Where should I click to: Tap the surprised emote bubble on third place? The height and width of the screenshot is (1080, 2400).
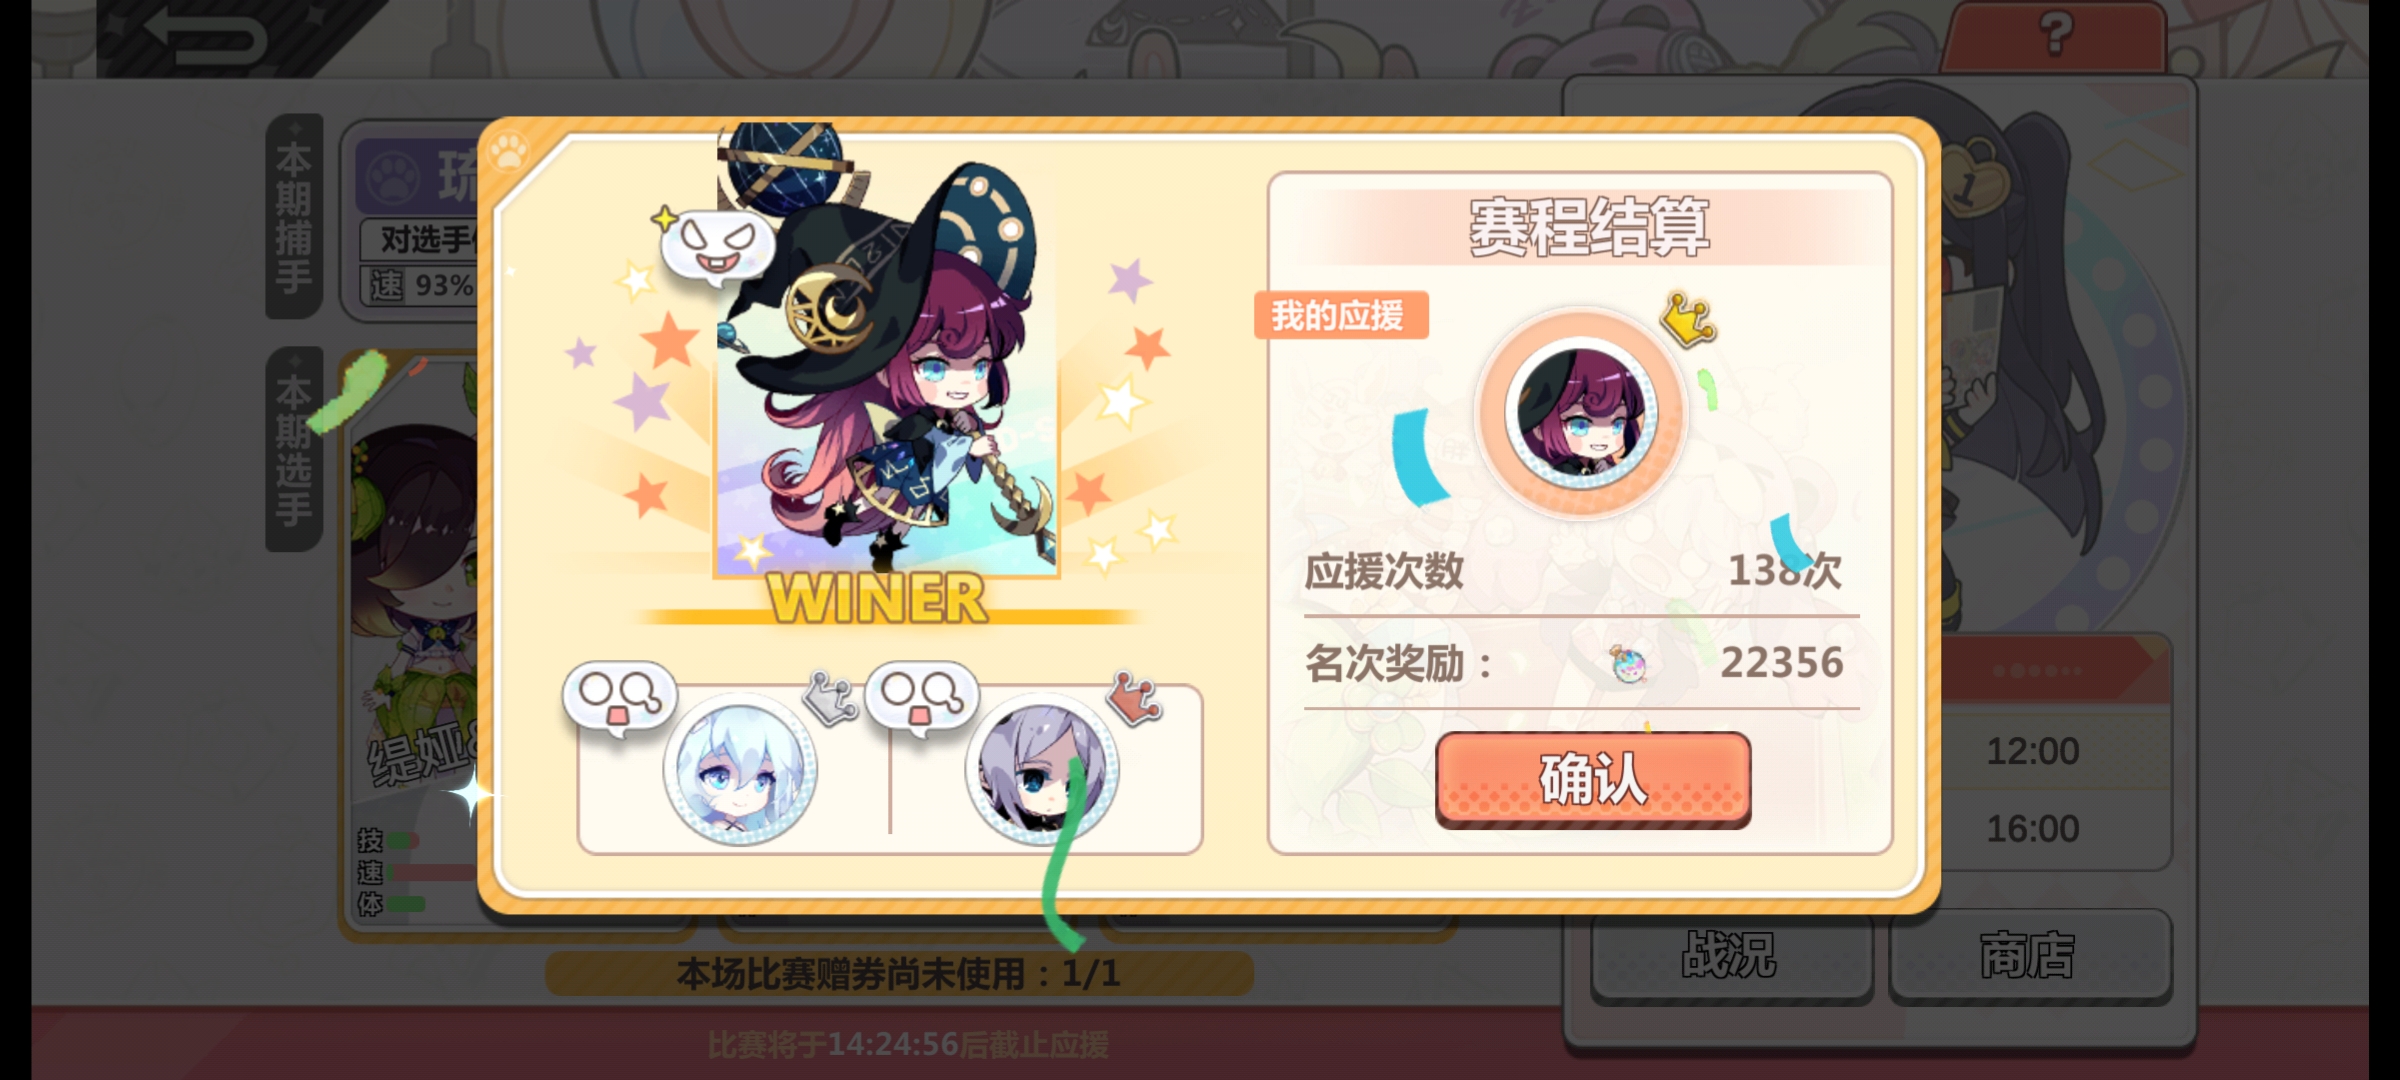922,698
